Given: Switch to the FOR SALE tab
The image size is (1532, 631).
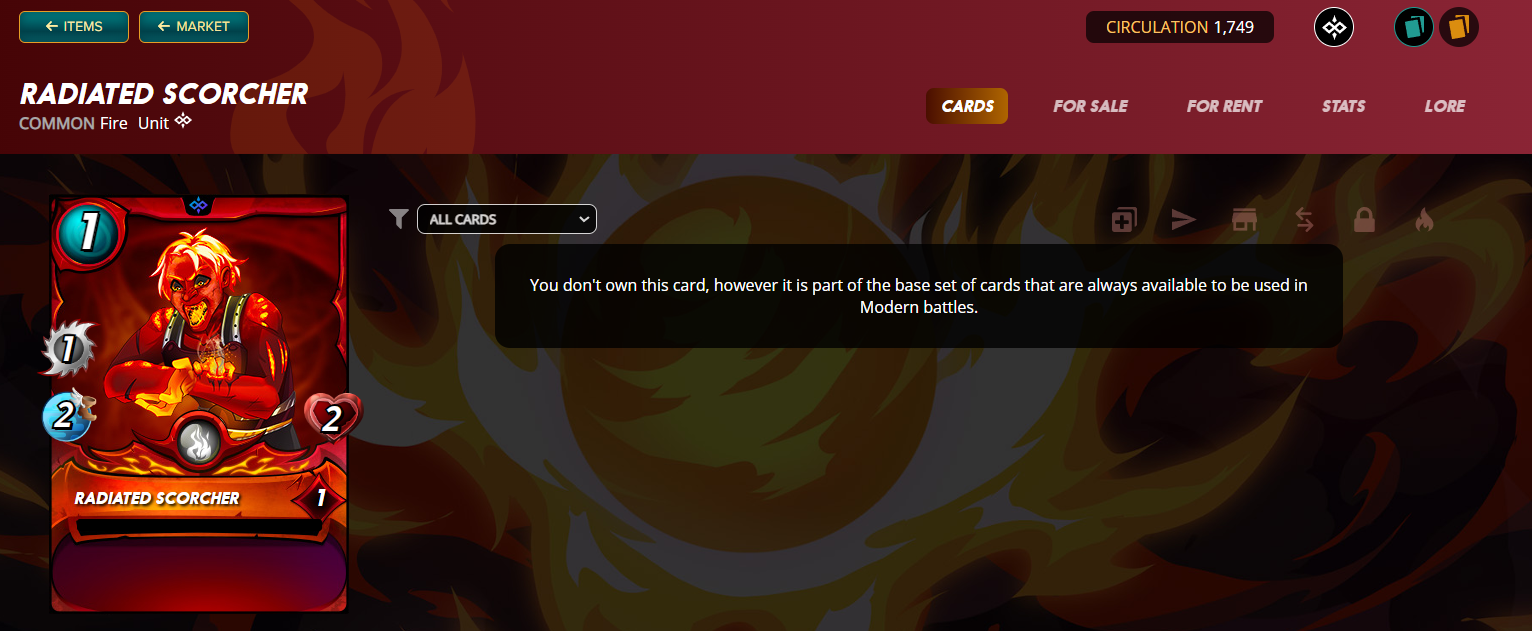Looking at the screenshot, I should tap(1090, 106).
